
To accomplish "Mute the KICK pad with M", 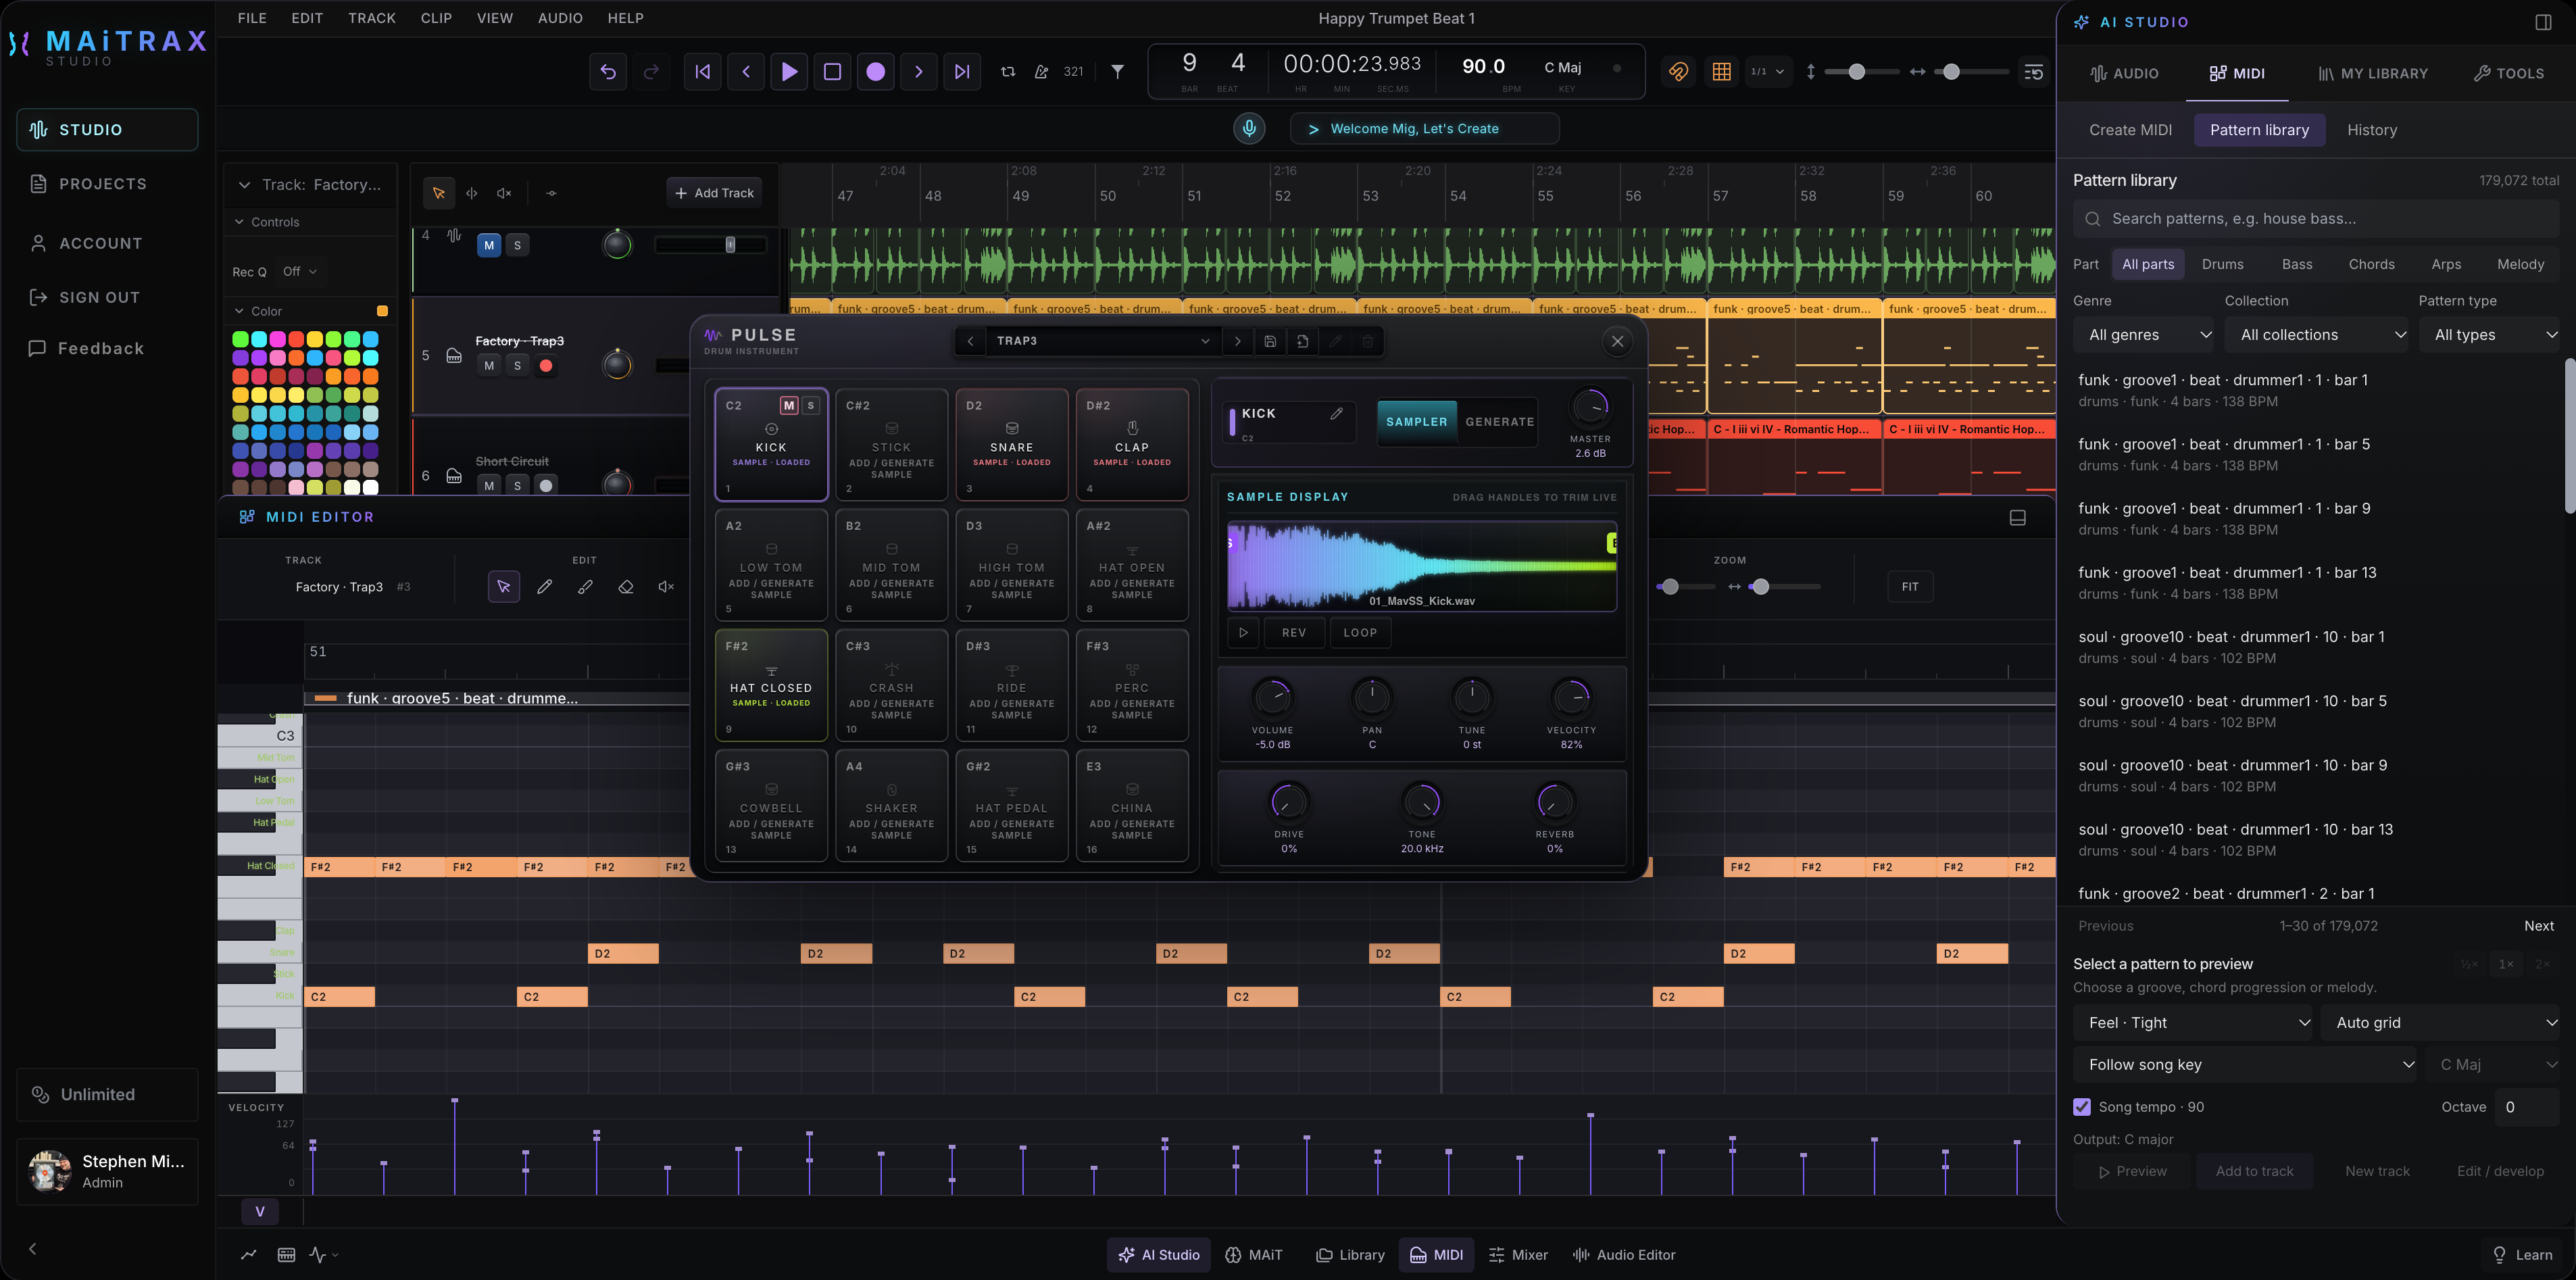I will point(789,405).
